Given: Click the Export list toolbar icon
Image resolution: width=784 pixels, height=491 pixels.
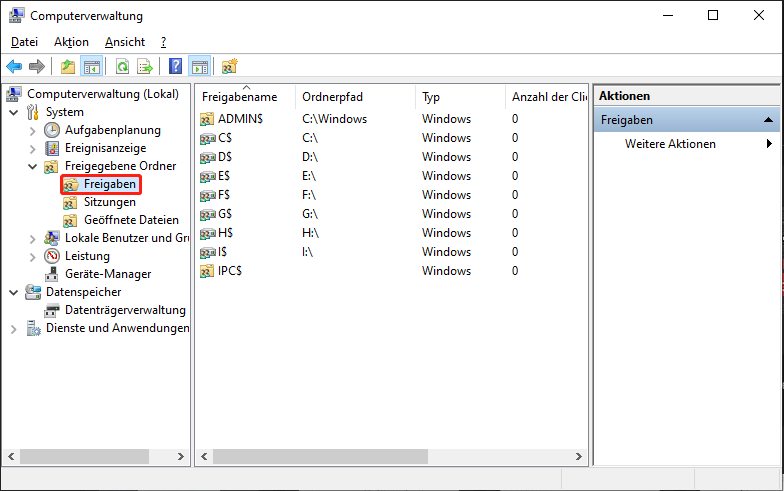Looking at the screenshot, I should pyautogui.click(x=145, y=67).
